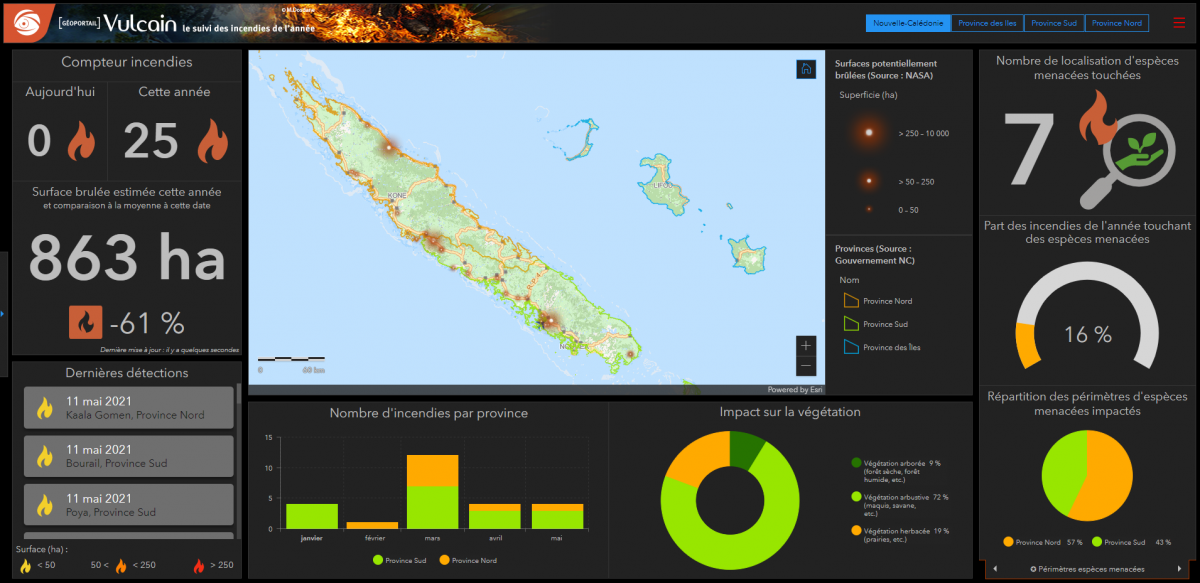
Task: Open the red hamburger menu
Action: point(1179,23)
